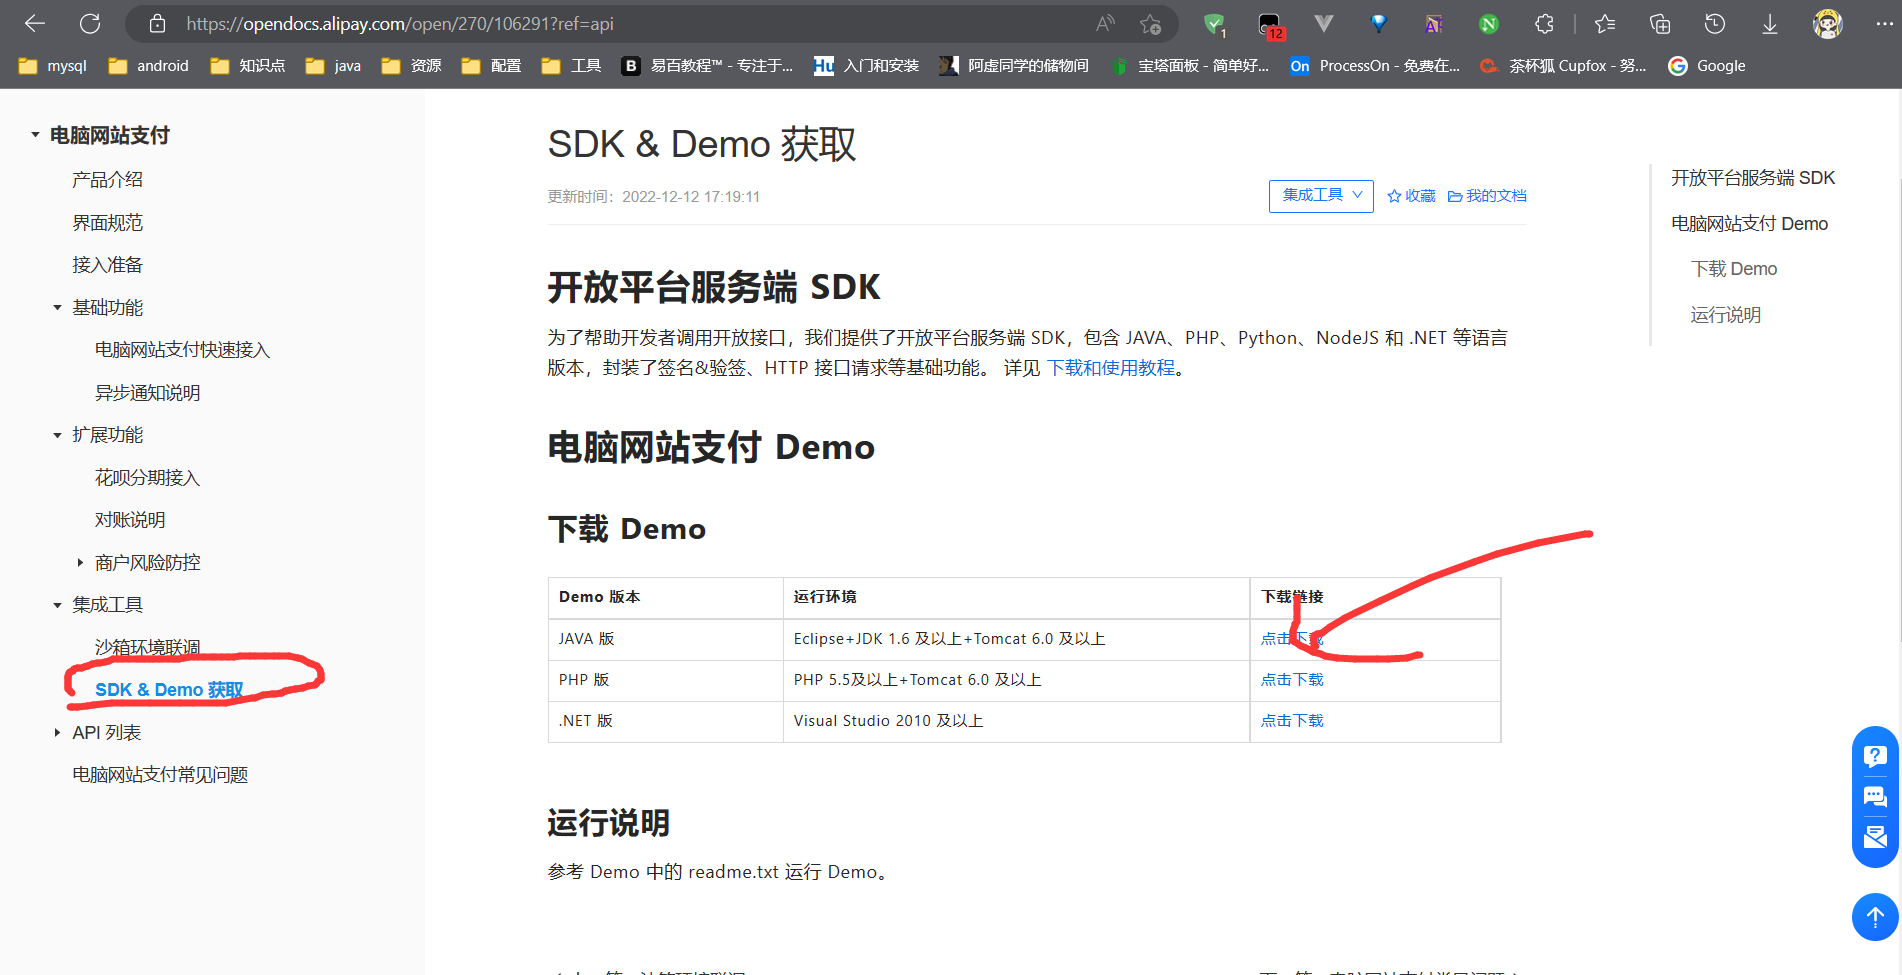The height and width of the screenshot is (975, 1902).
Task: Open the gray V extension icon
Action: pyautogui.click(x=1324, y=23)
